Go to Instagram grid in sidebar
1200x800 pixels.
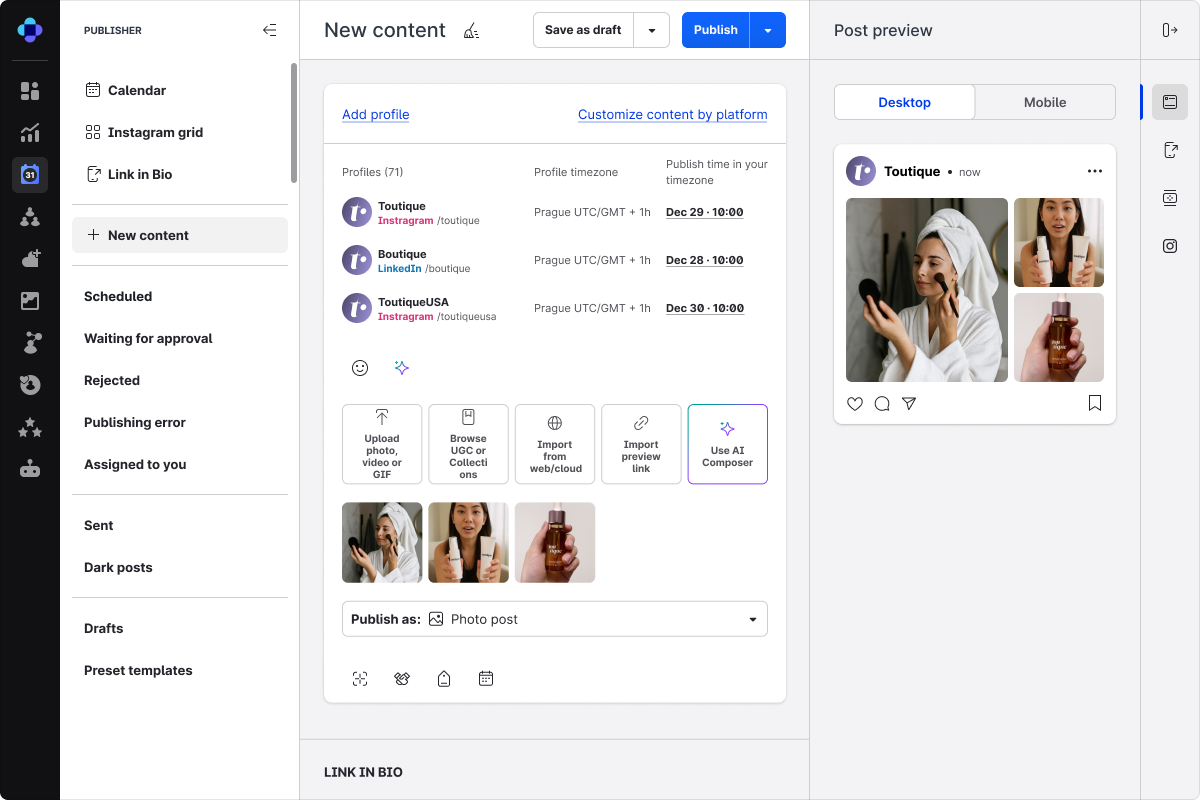click(155, 132)
